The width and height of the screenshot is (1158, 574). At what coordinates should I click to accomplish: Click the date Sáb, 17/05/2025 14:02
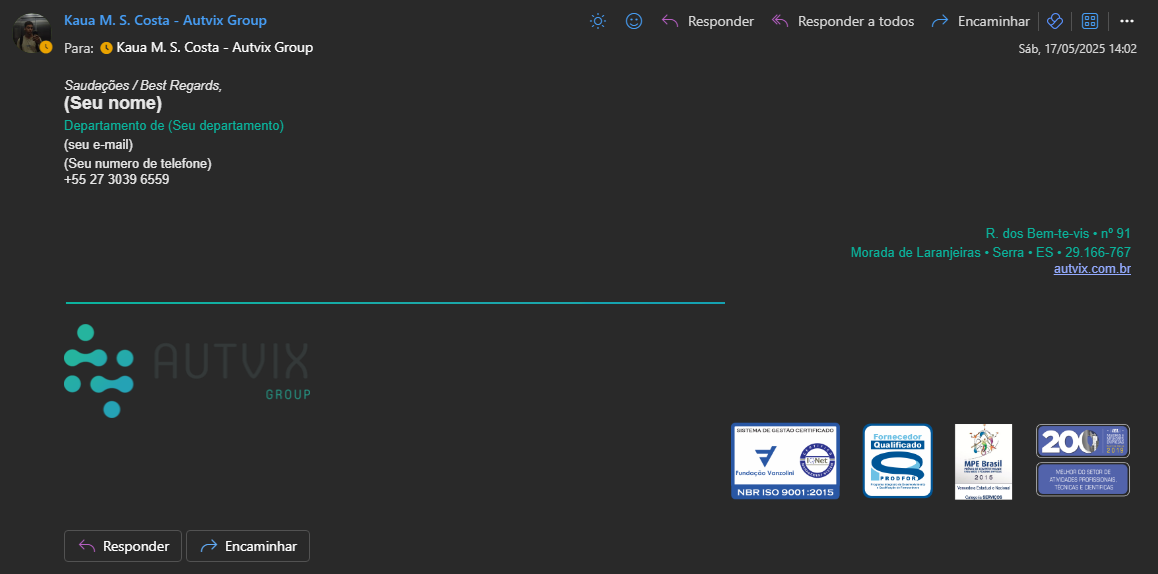point(1078,49)
